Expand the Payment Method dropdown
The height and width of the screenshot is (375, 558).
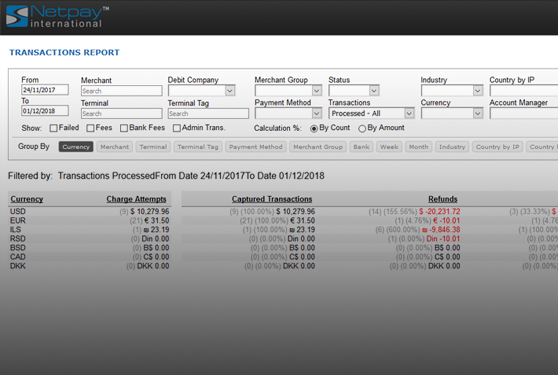[x=288, y=113]
